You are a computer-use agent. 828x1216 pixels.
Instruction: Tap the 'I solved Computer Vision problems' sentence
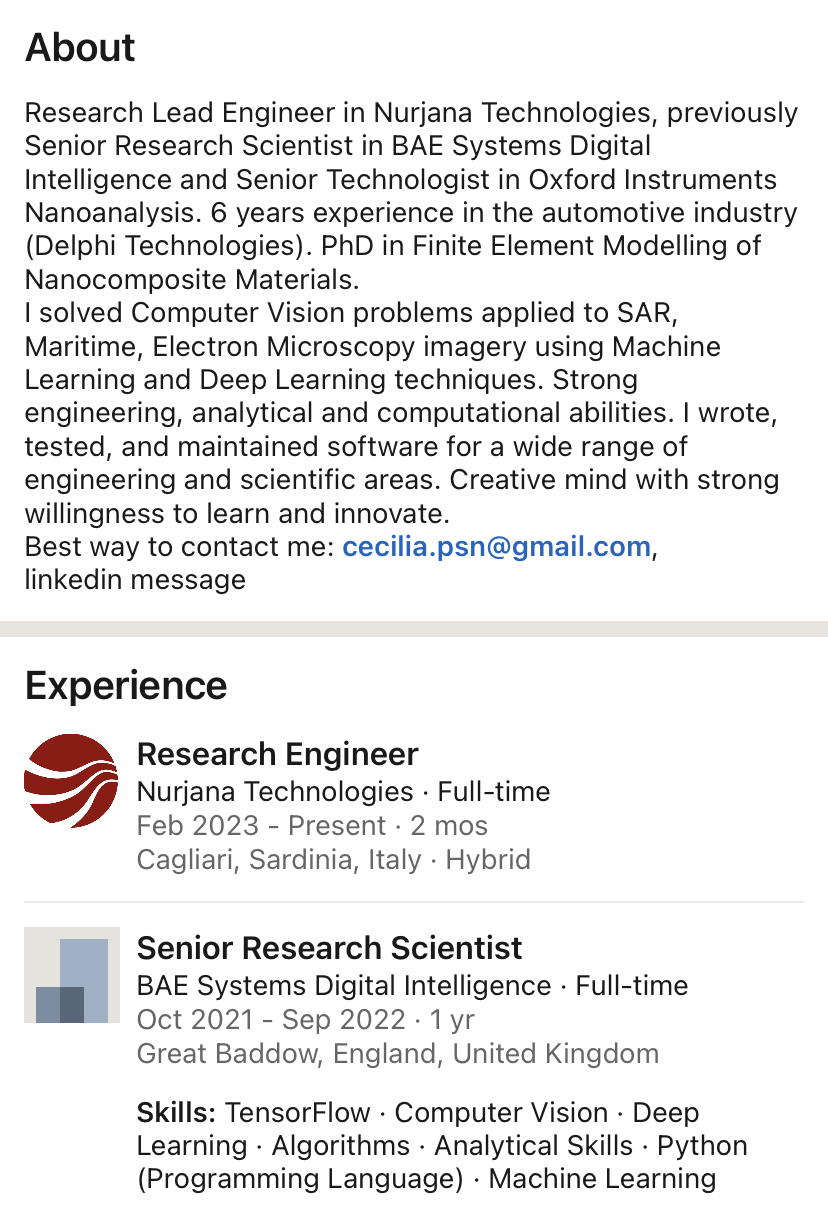[x=350, y=313]
